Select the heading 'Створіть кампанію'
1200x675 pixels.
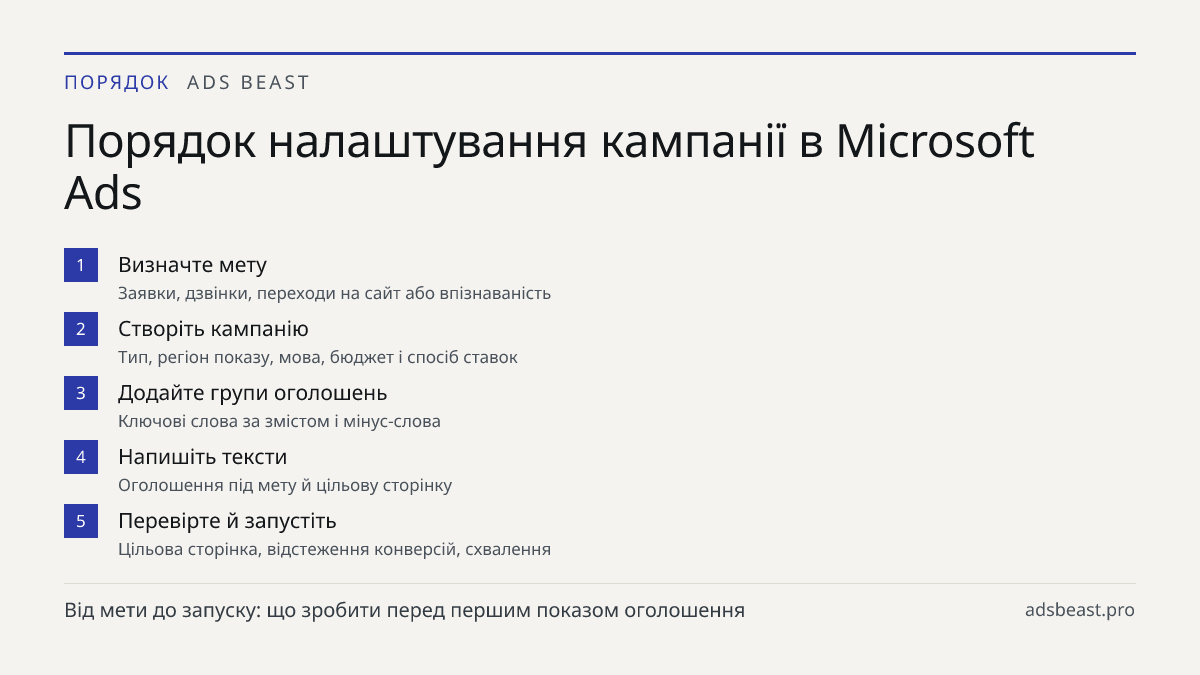(213, 329)
